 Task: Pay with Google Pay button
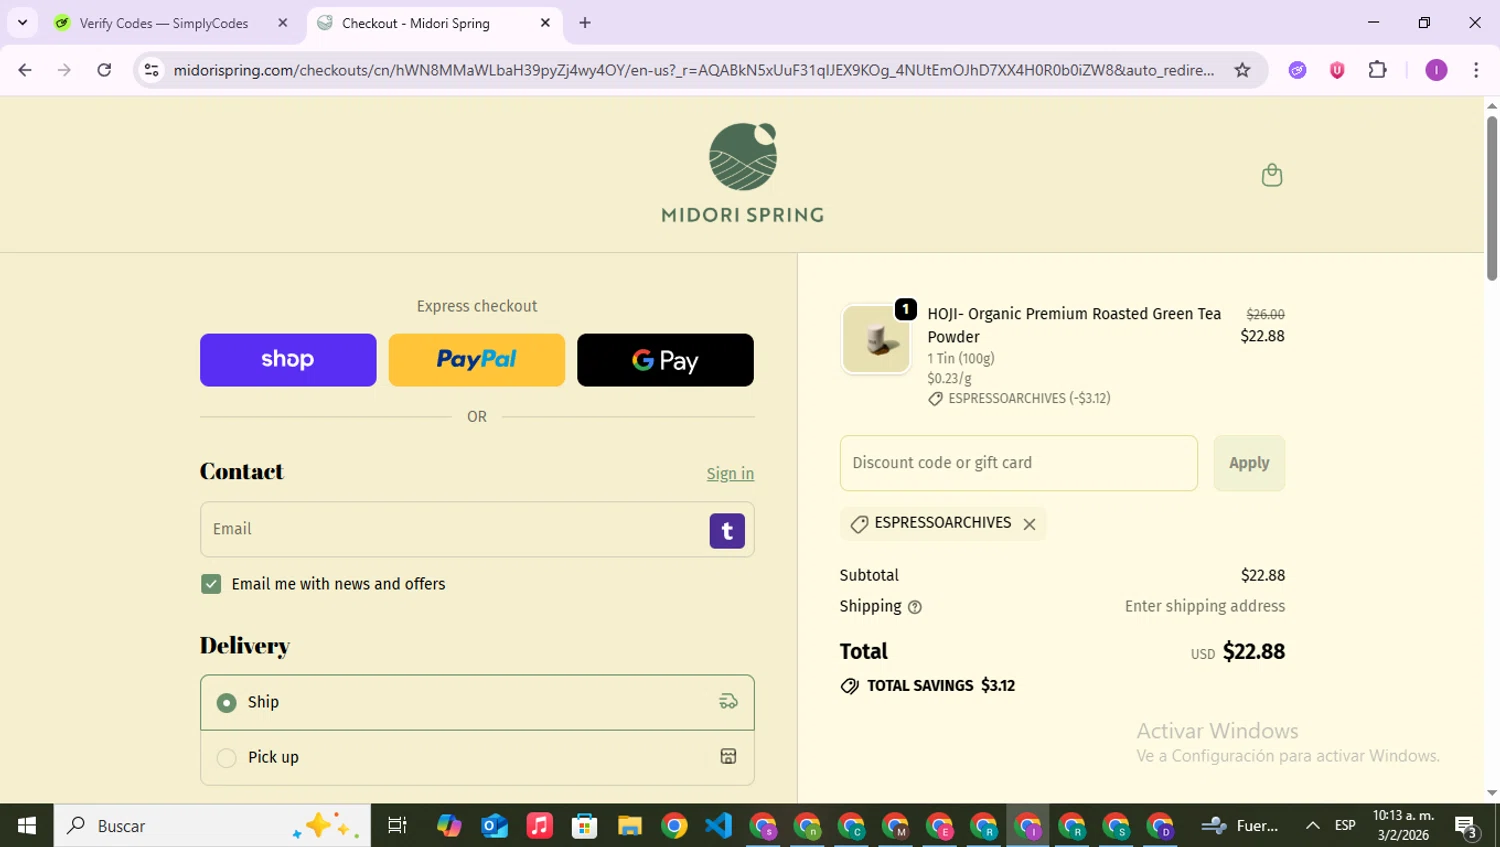click(665, 360)
